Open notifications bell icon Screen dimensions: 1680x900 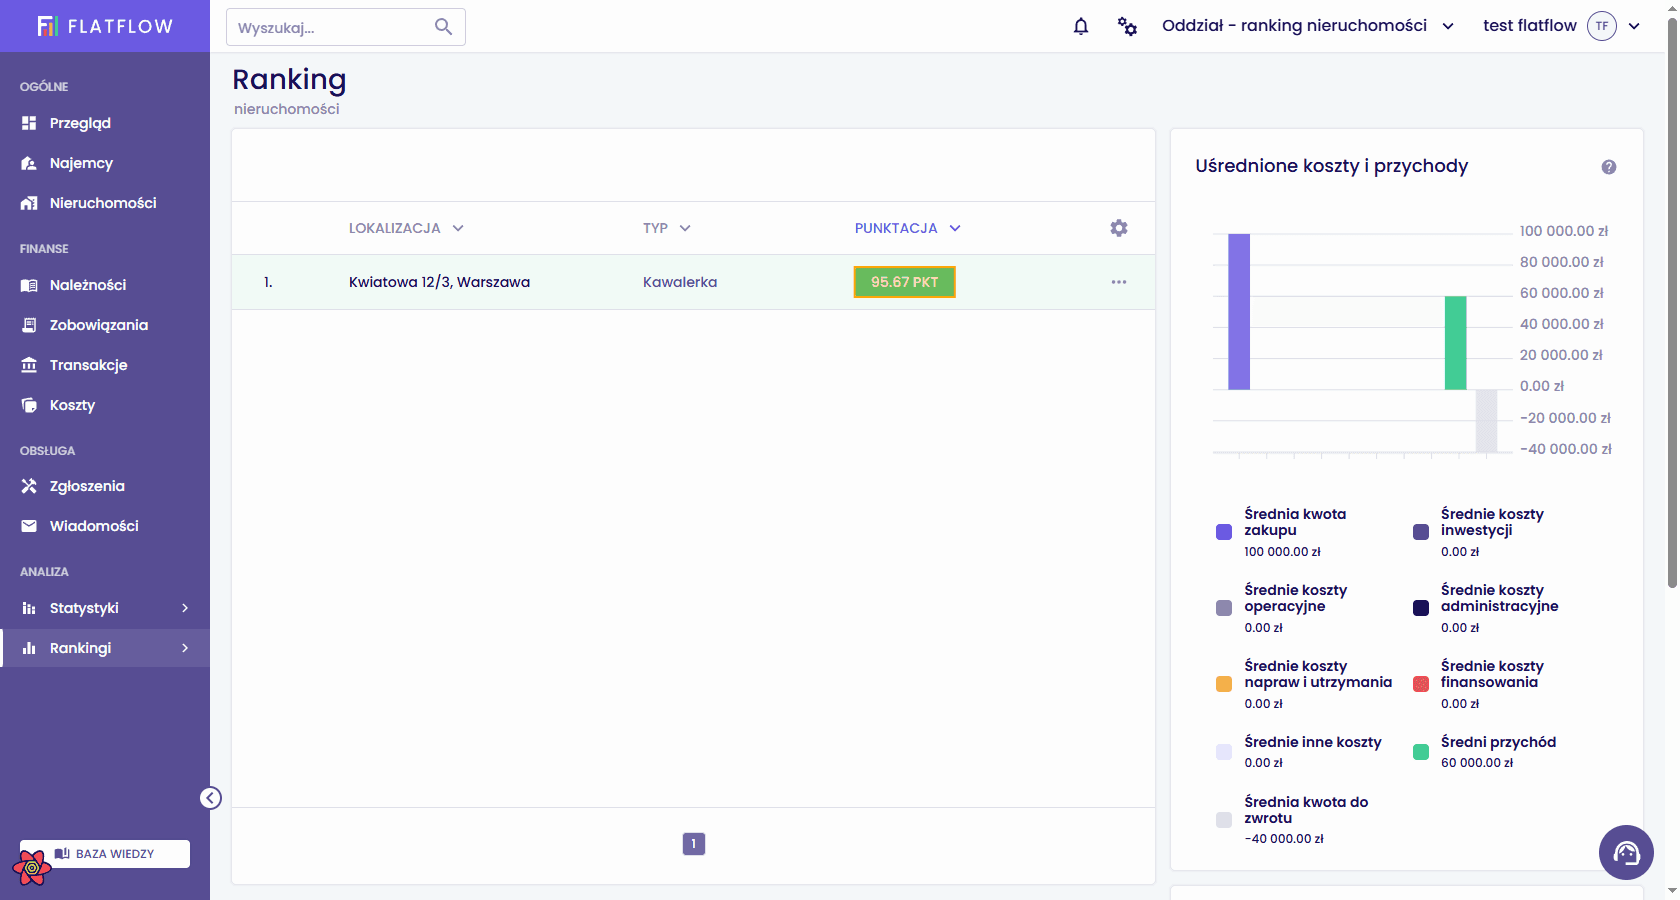(x=1081, y=26)
